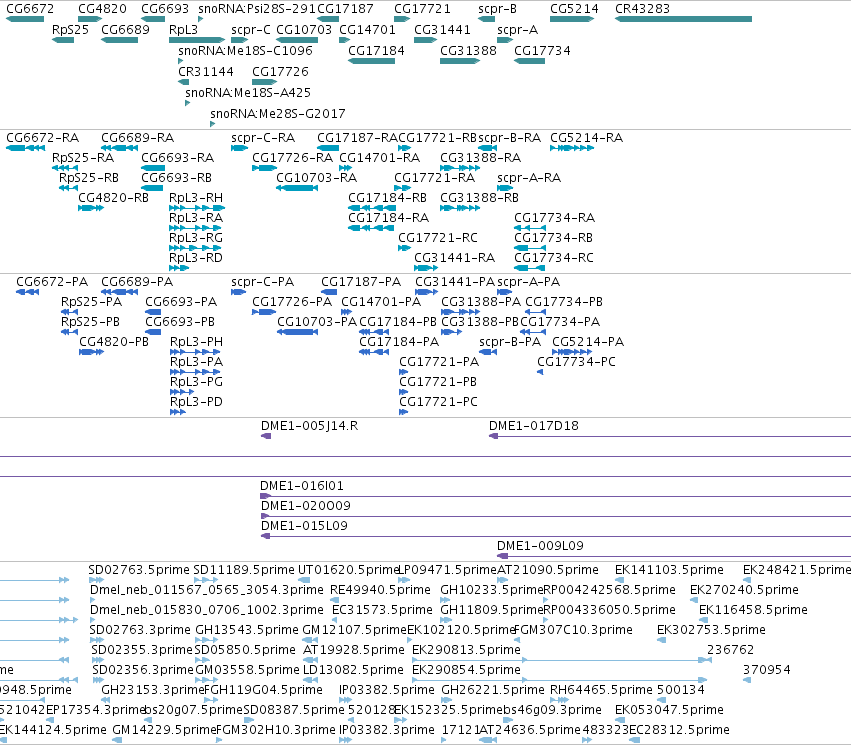Click the DME1-020O09 clone label

pos(306,506)
